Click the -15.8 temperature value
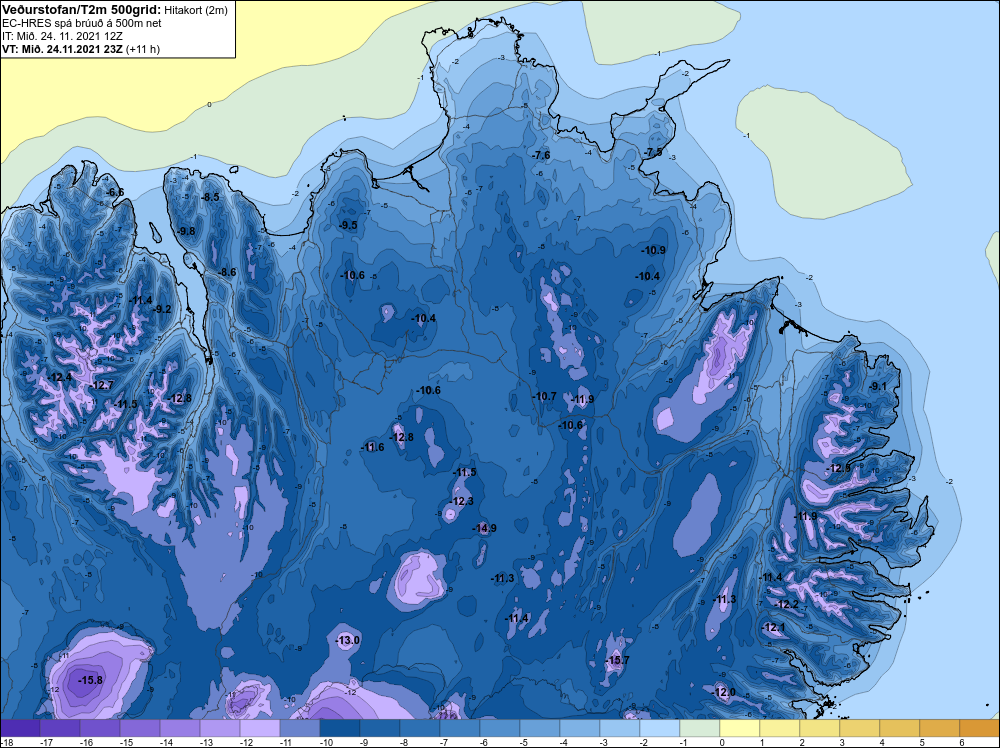 point(90,680)
